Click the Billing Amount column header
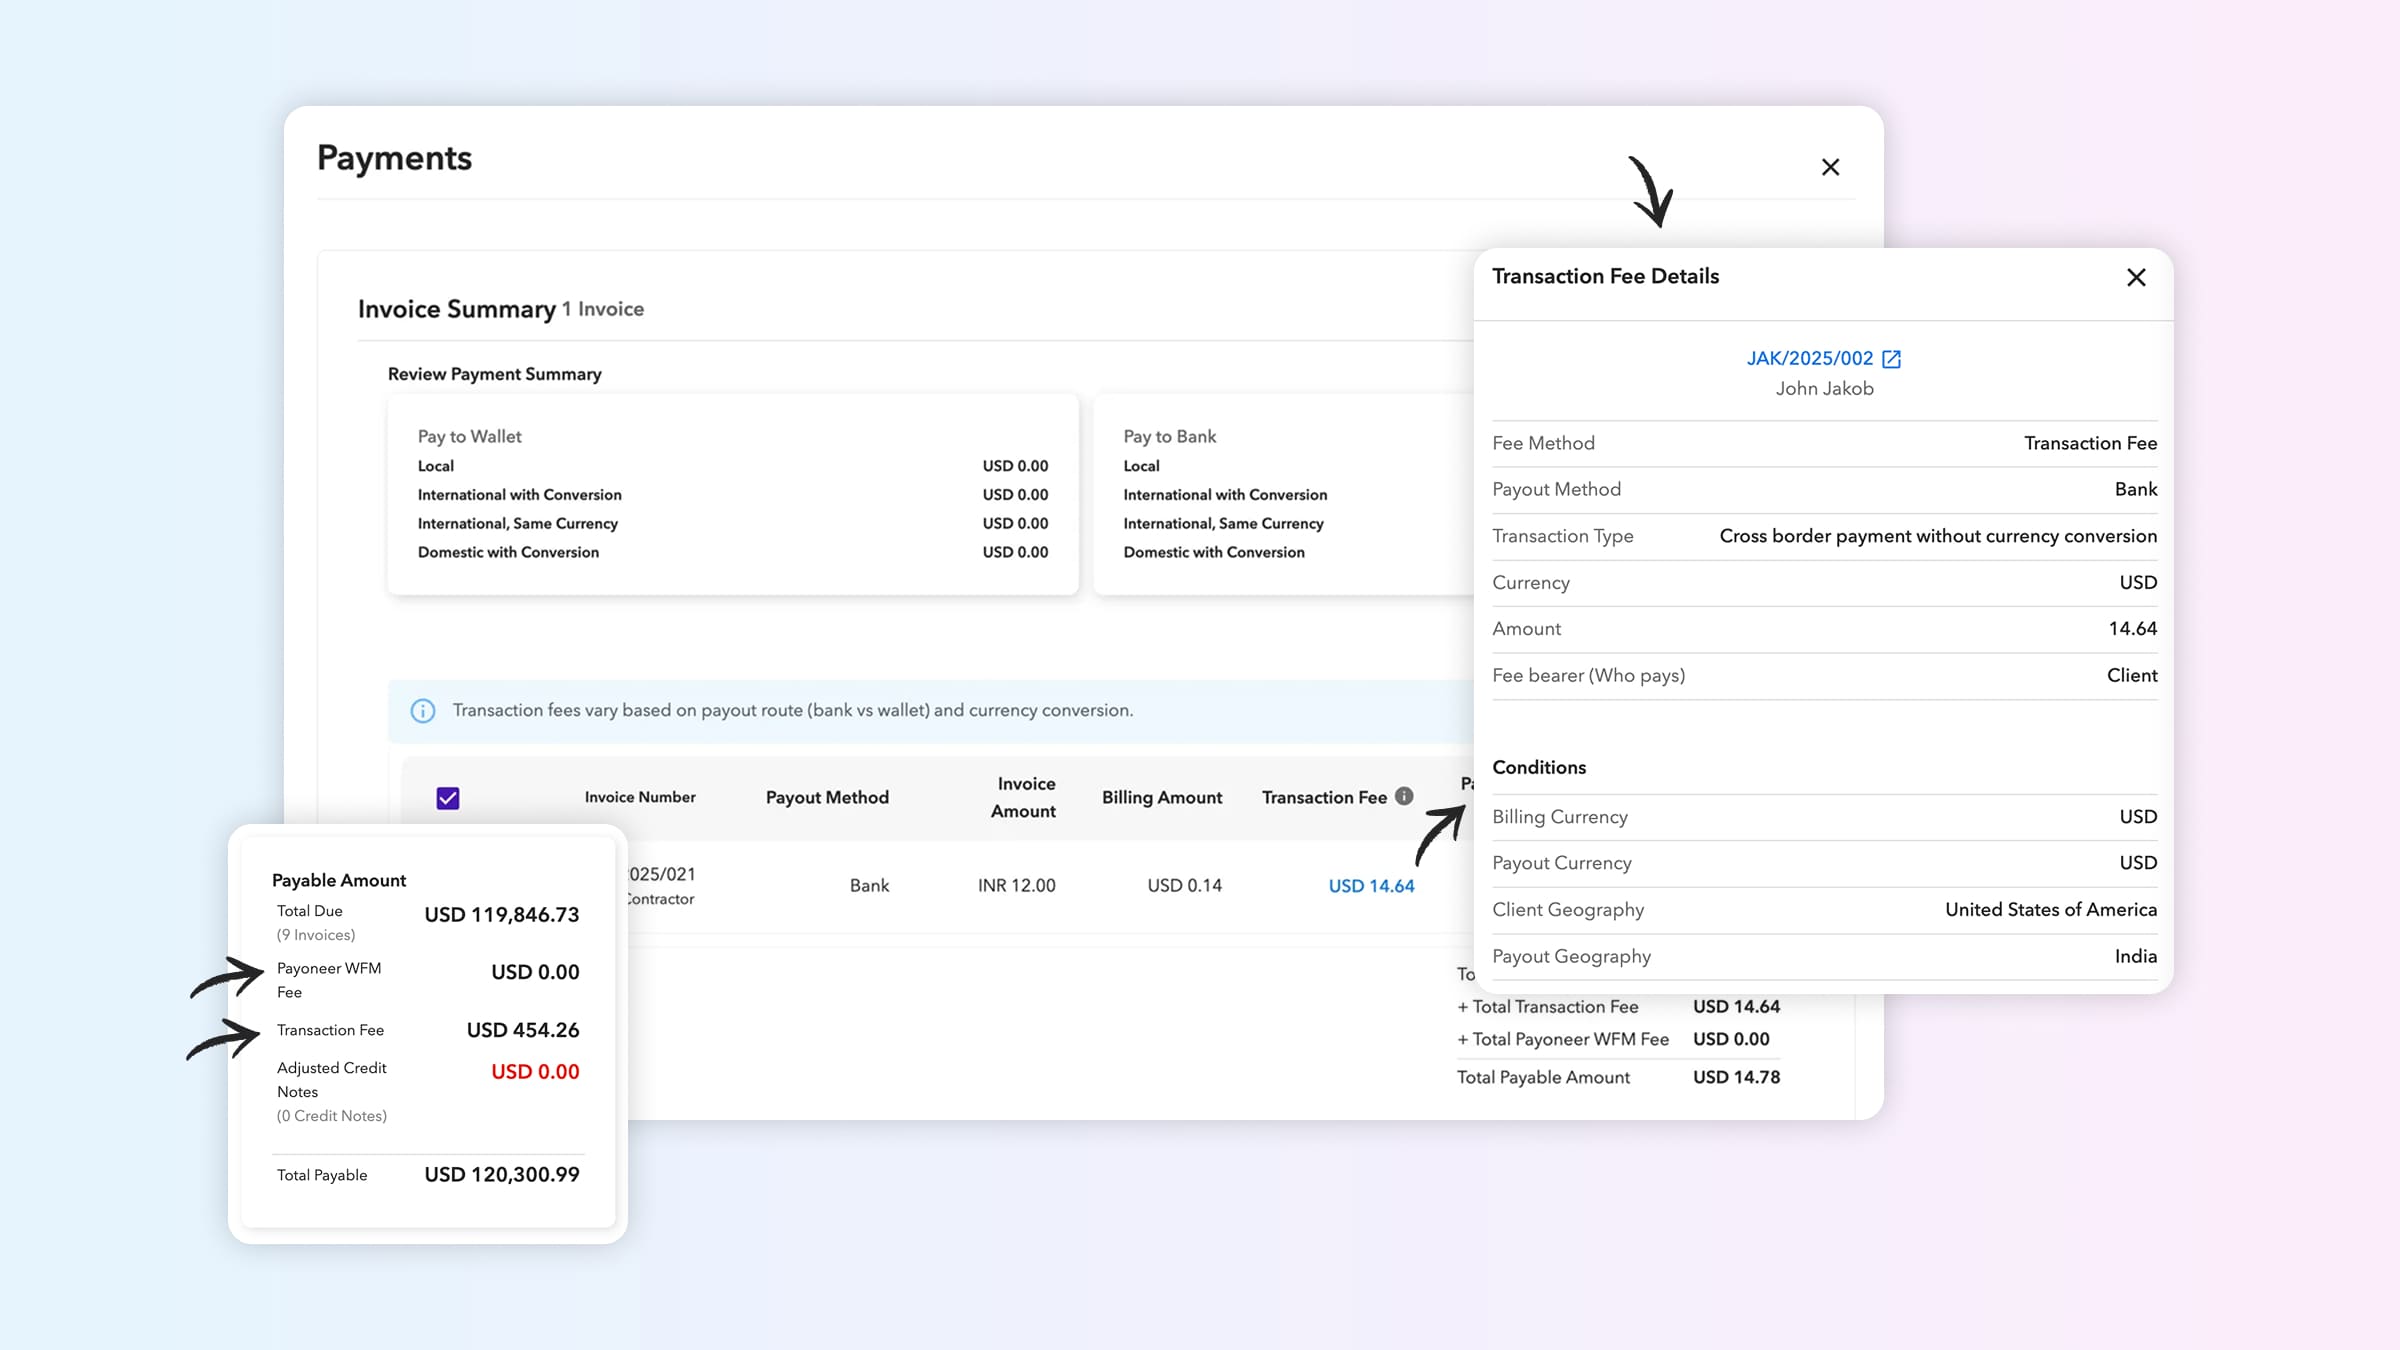The image size is (2400, 1350). click(x=1161, y=797)
